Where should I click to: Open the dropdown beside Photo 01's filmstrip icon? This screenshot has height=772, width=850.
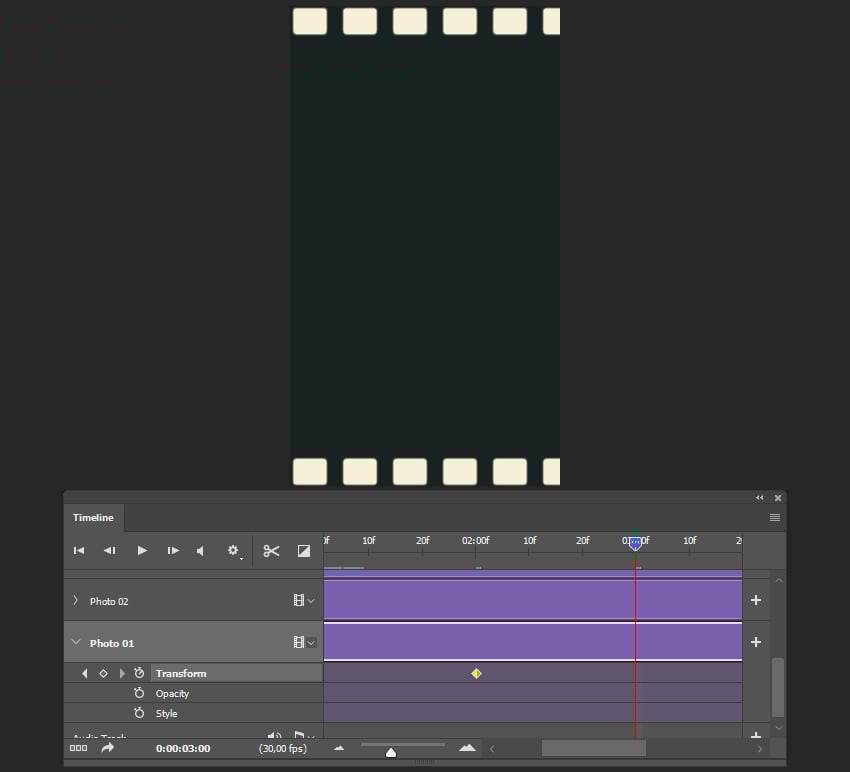(313, 642)
